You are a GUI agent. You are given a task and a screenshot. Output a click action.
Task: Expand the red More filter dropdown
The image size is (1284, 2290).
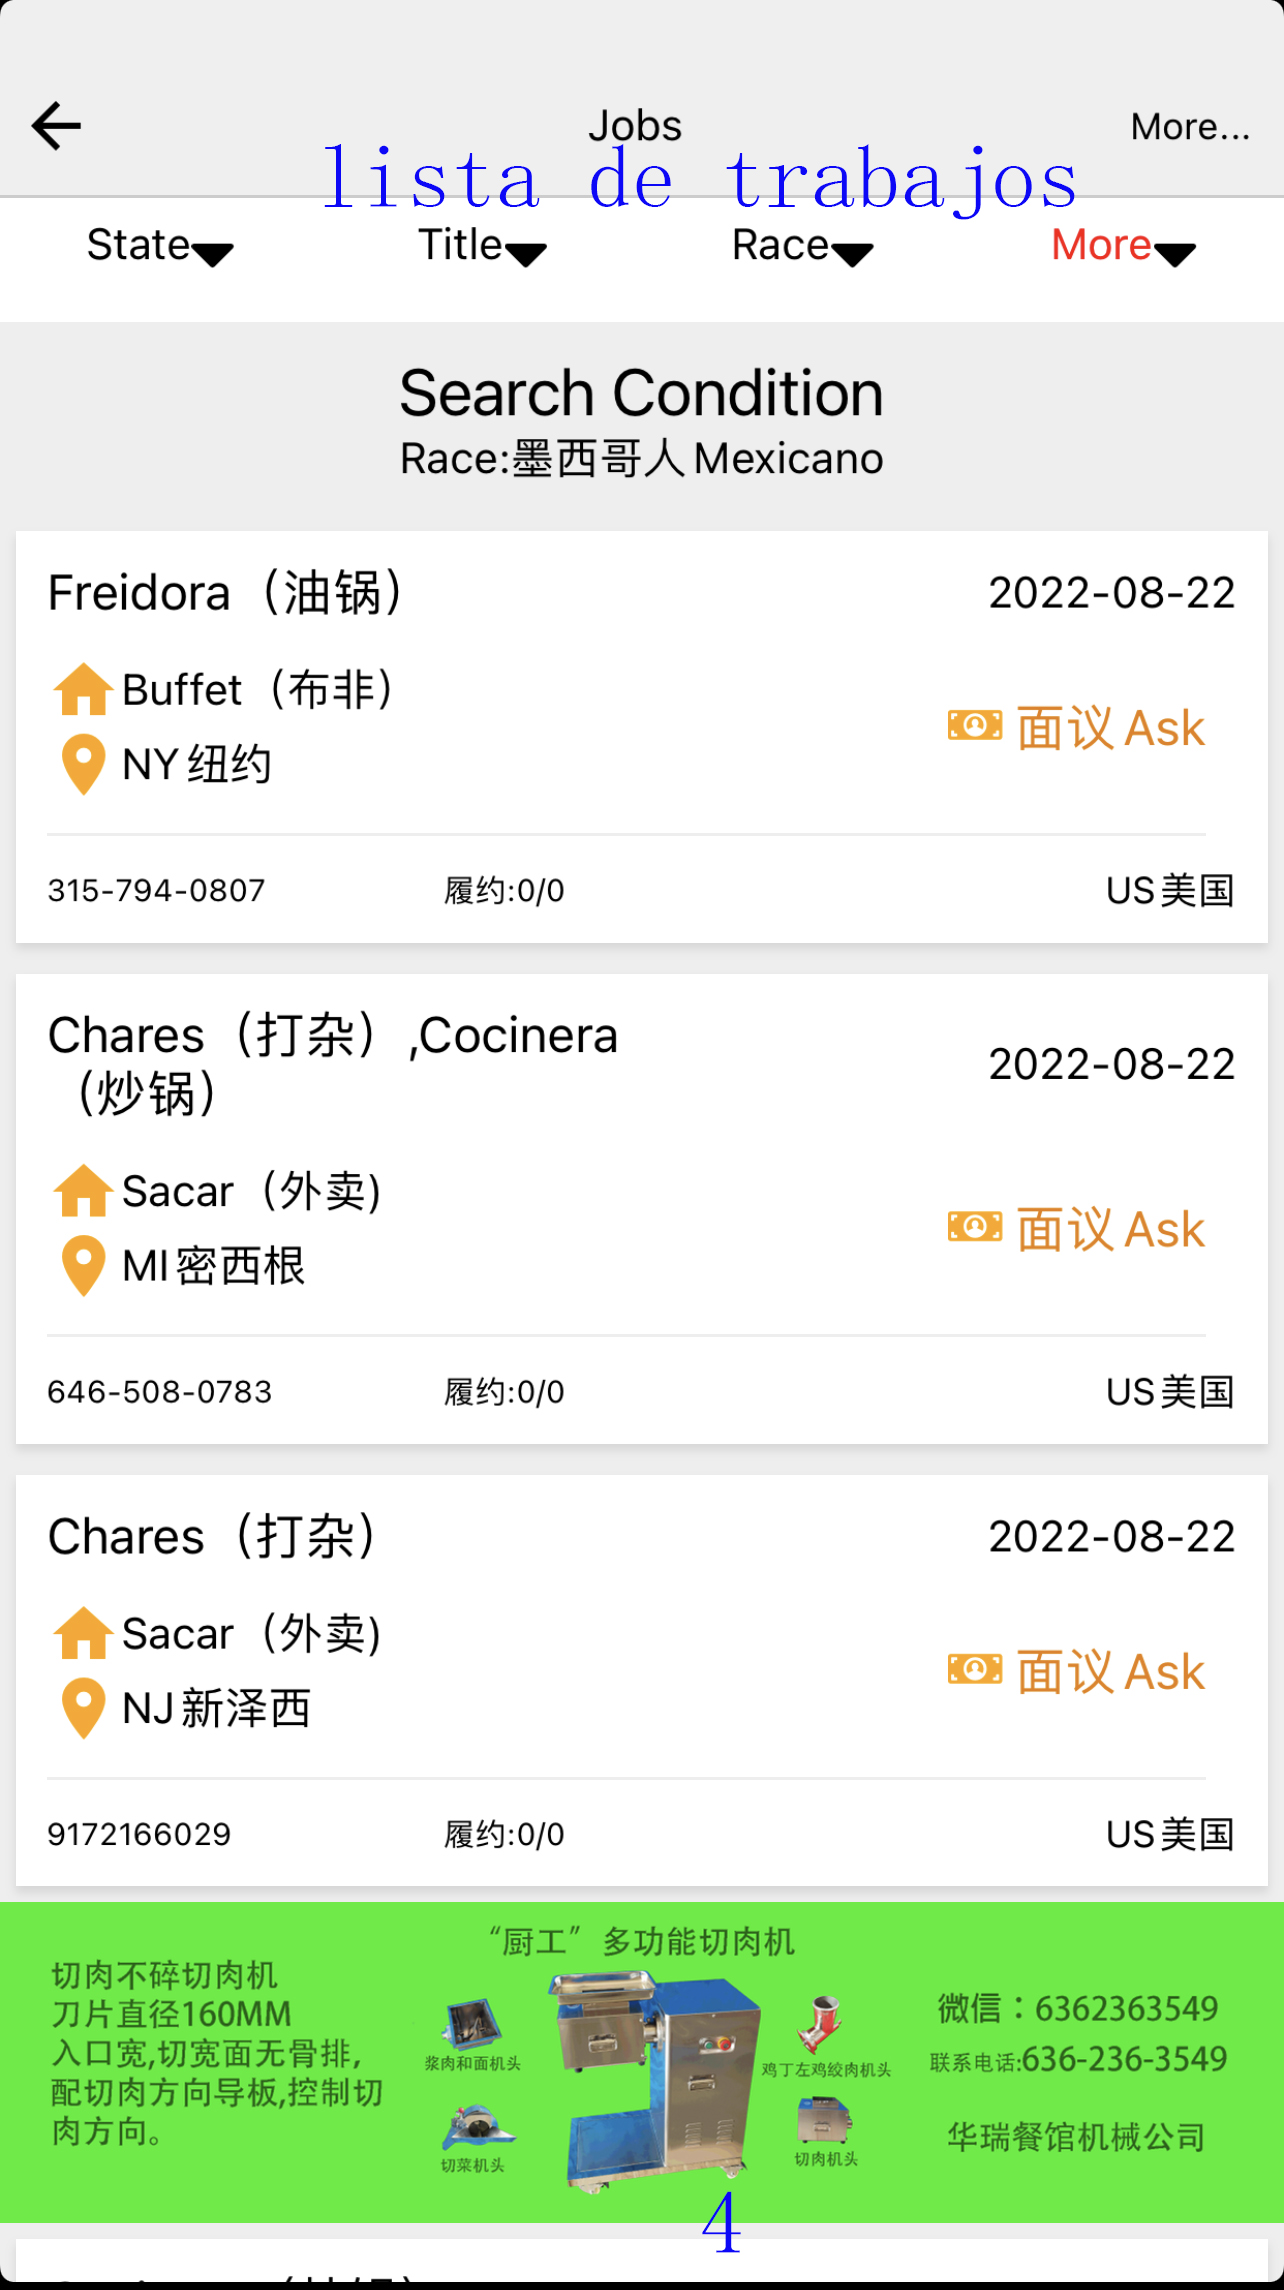click(1122, 246)
